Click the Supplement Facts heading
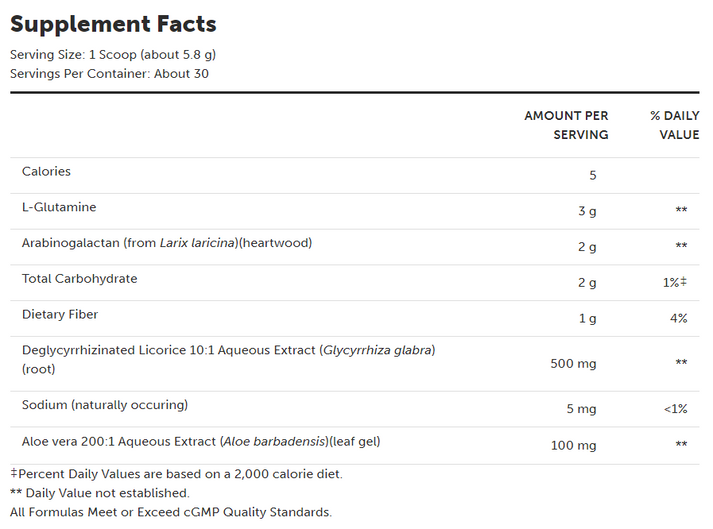The height and width of the screenshot is (529, 713). [113, 24]
